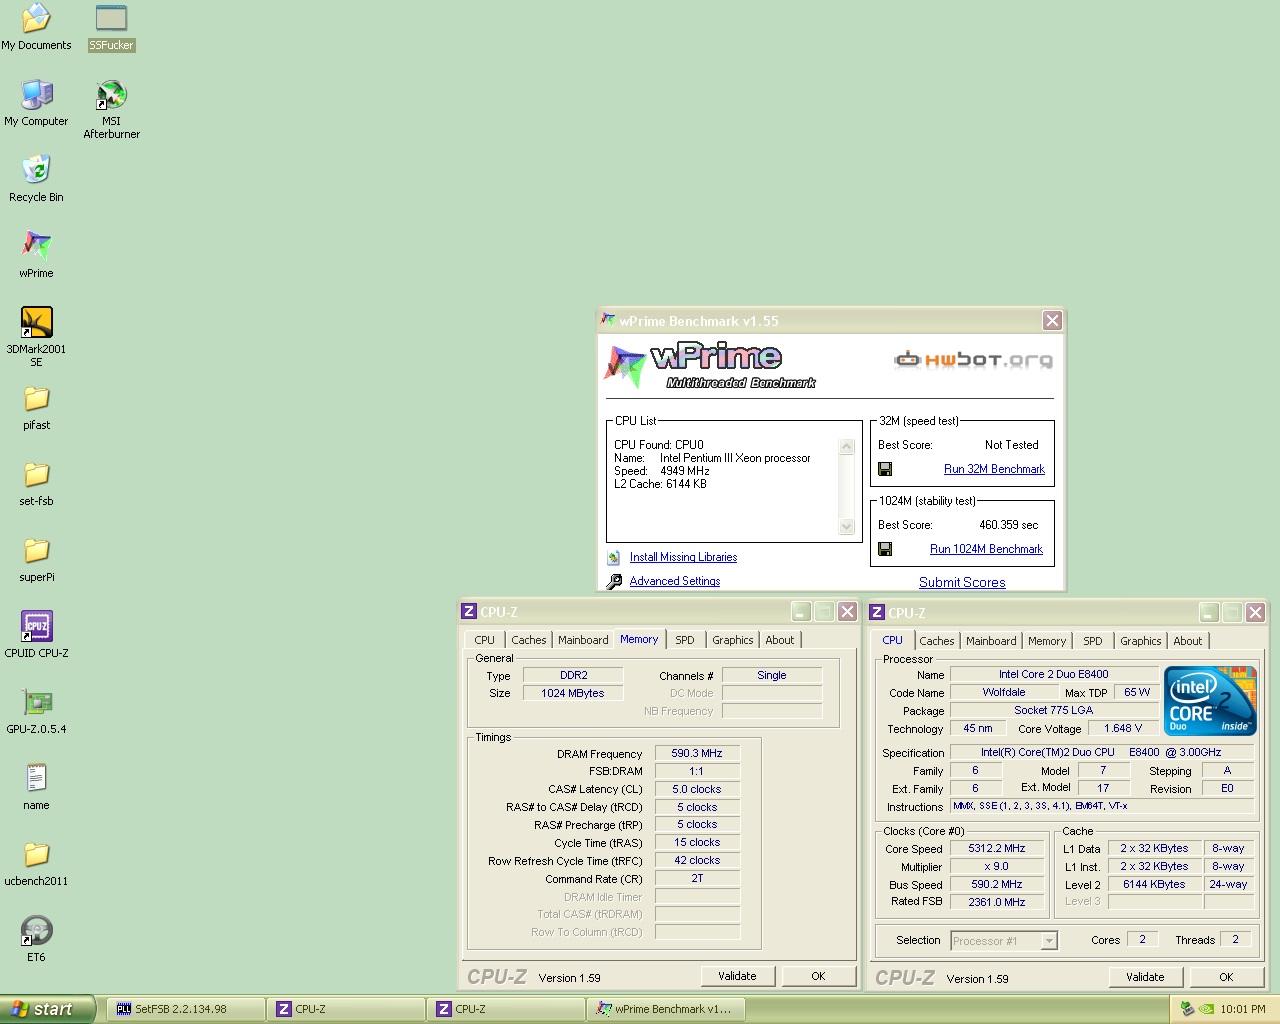The image size is (1280, 1024).
Task: Run the 1024M Benchmark
Action: [986, 549]
